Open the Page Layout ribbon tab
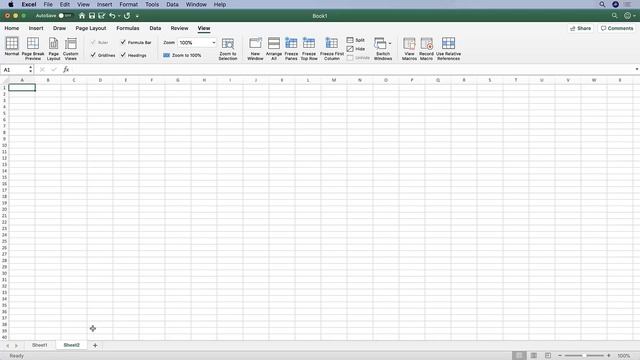The height and width of the screenshot is (360, 640). coord(91,28)
